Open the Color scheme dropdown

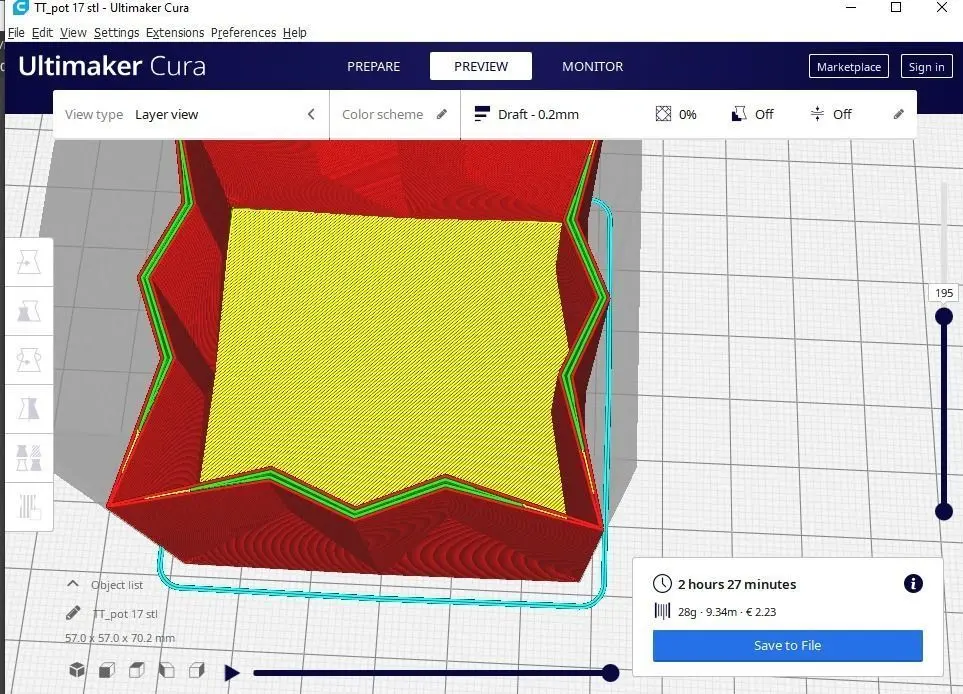pos(394,114)
